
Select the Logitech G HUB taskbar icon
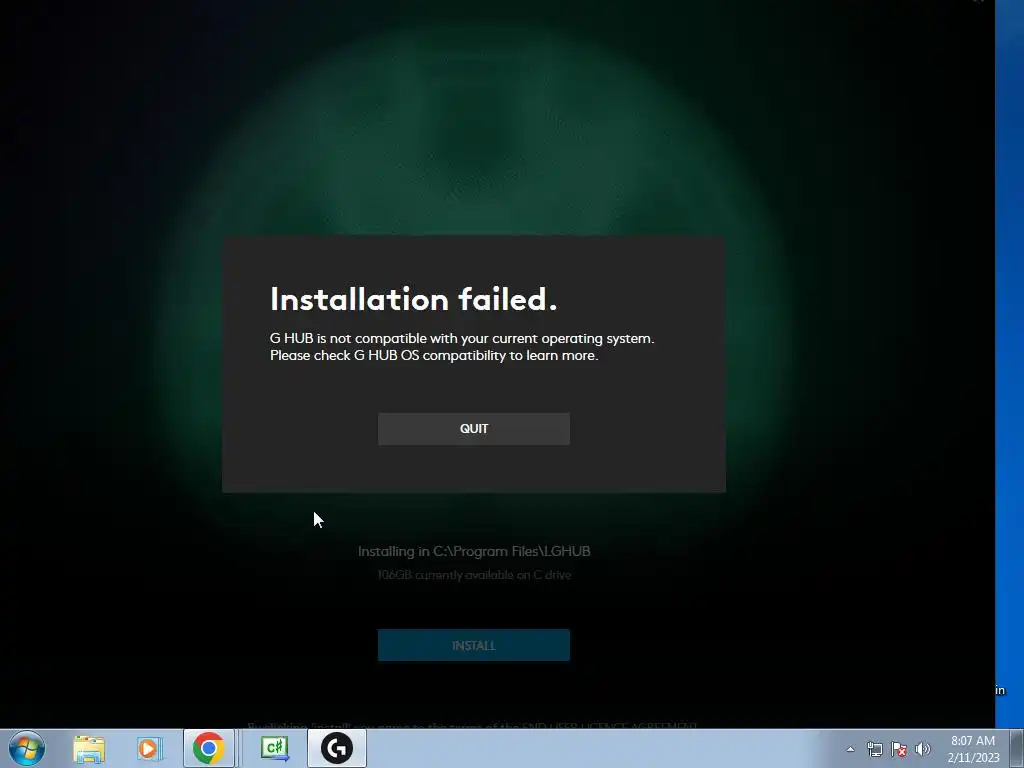click(337, 748)
